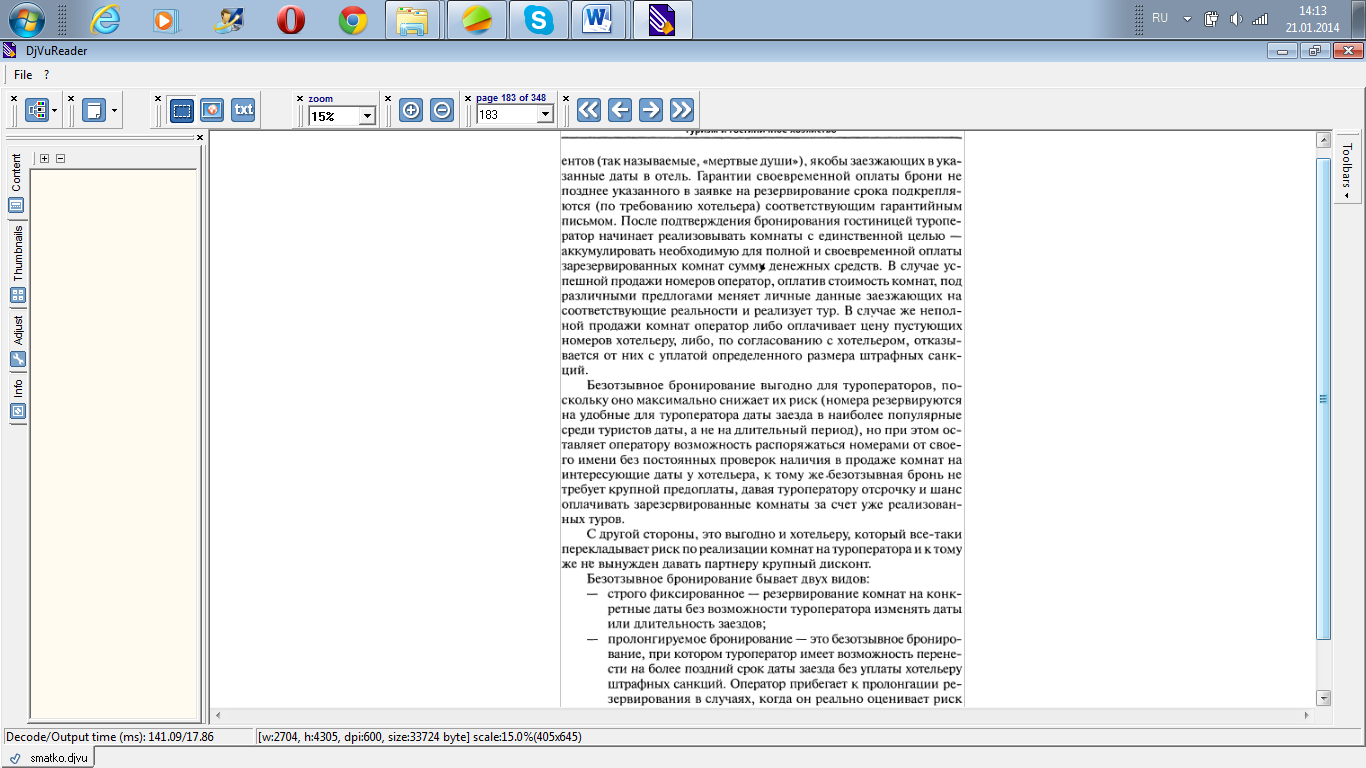This screenshot has height=768, width=1366.
Task: Close the view mode toolbar section
Action: (x=158, y=98)
